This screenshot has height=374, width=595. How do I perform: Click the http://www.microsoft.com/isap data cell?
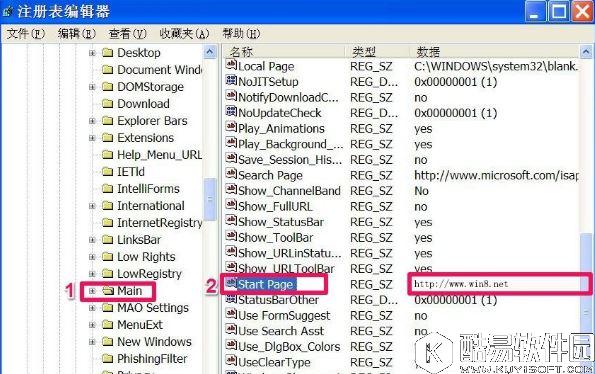coord(496,176)
